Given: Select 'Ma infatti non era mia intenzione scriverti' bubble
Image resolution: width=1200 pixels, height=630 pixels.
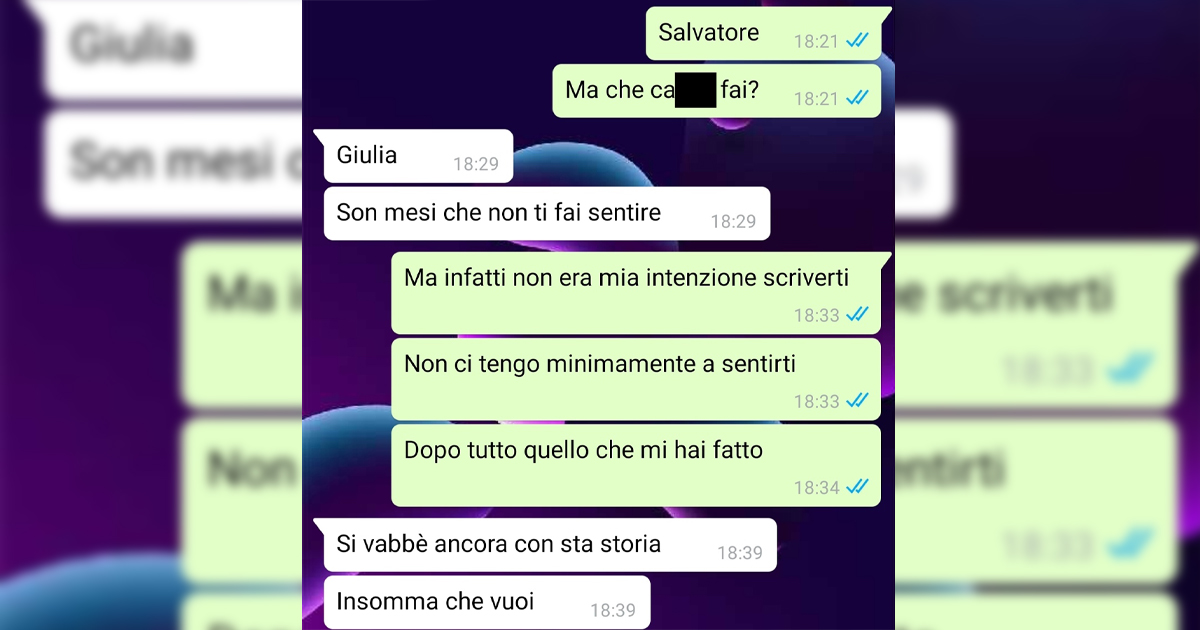Looking at the screenshot, I should click(x=640, y=292).
